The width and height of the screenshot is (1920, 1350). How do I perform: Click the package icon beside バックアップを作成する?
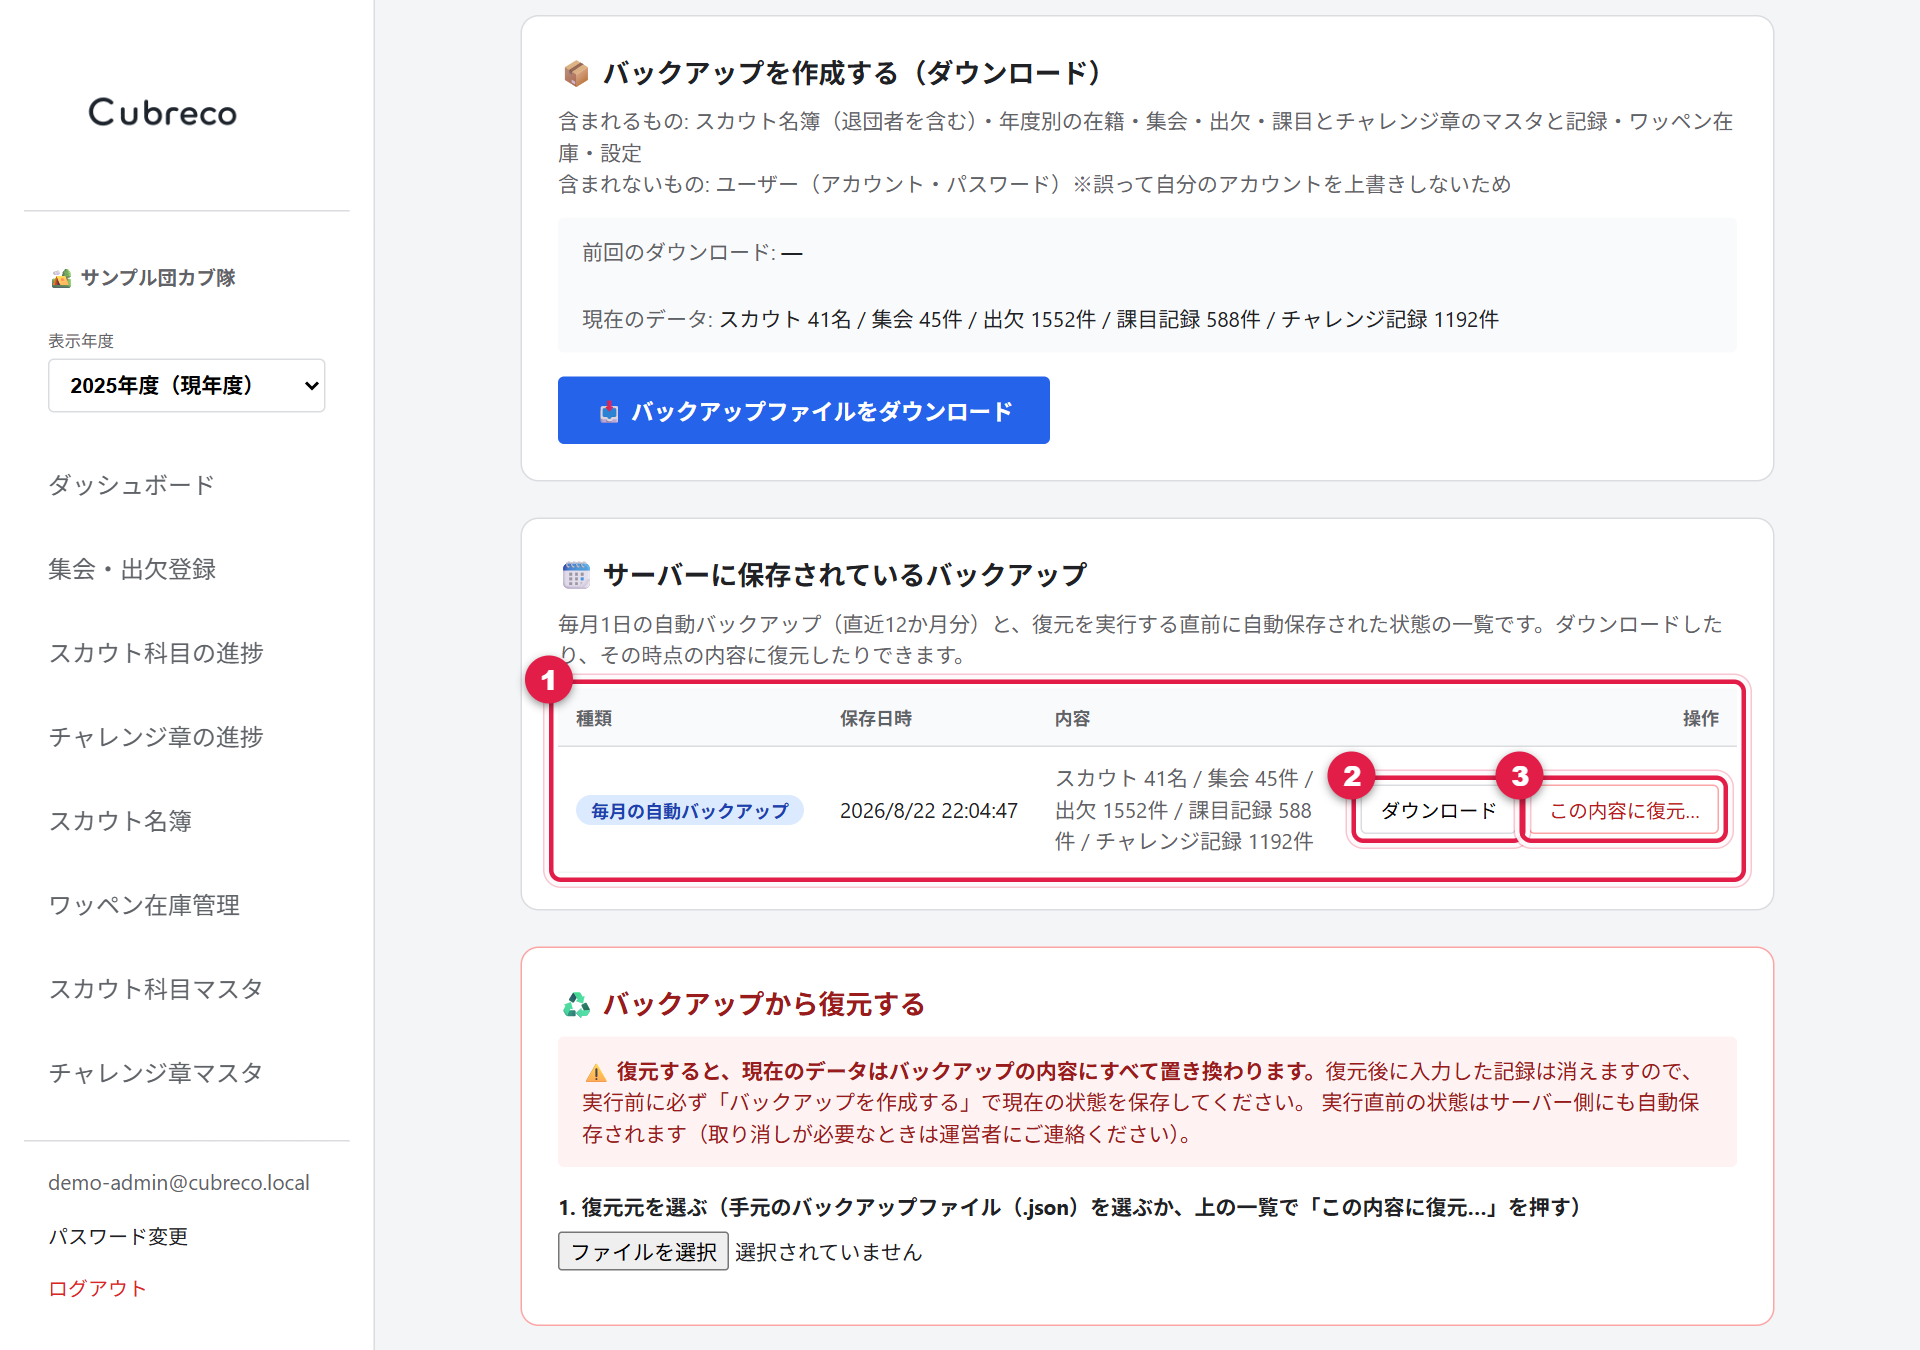576,73
